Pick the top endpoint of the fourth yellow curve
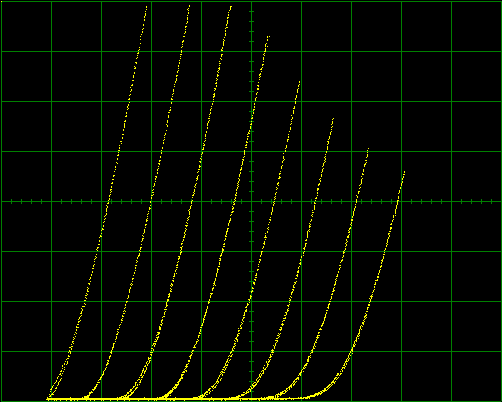The height and width of the screenshot is (402, 502). click(269, 37)
